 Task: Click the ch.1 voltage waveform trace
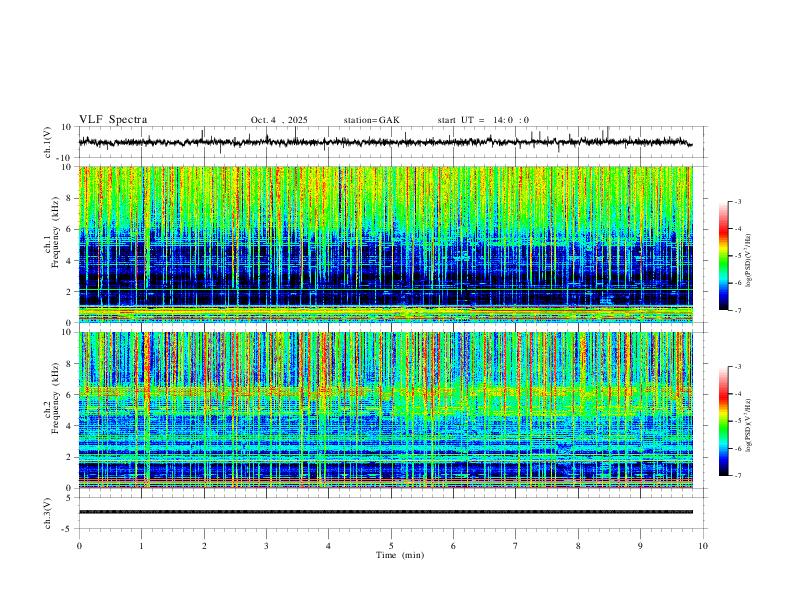[386, 141]
